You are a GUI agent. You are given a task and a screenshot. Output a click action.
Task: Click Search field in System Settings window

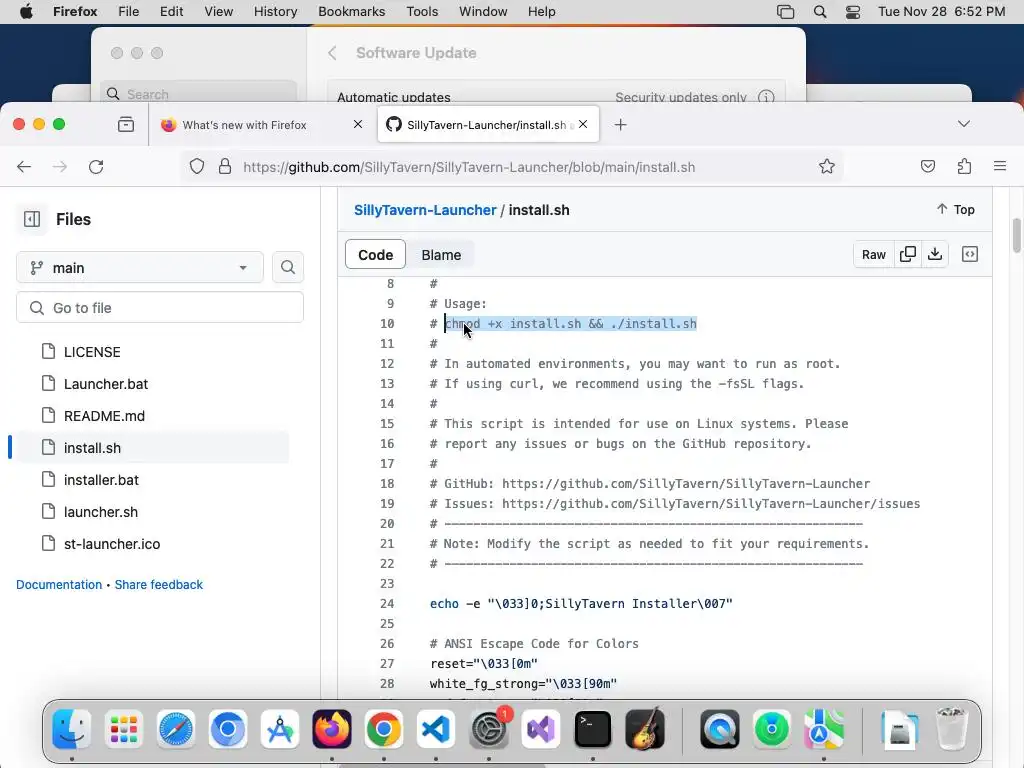click(199, 93)
